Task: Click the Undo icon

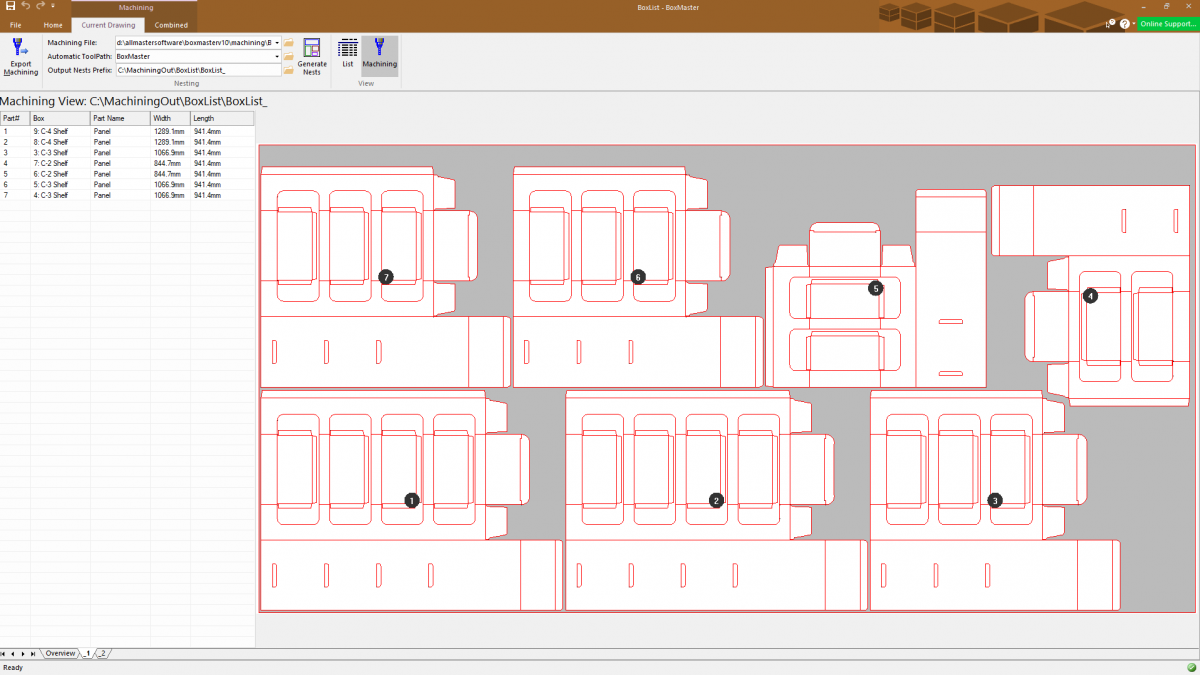Action: point(25,5)
